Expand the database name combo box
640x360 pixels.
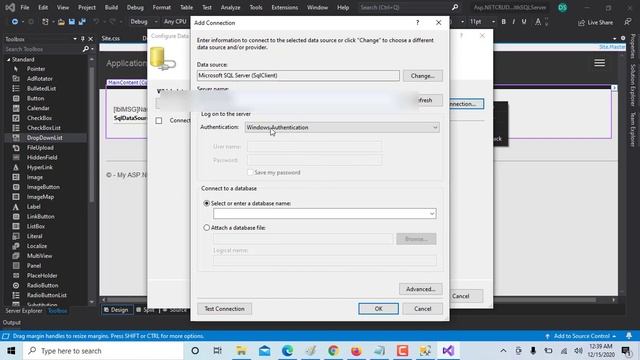tap(432, 213)
